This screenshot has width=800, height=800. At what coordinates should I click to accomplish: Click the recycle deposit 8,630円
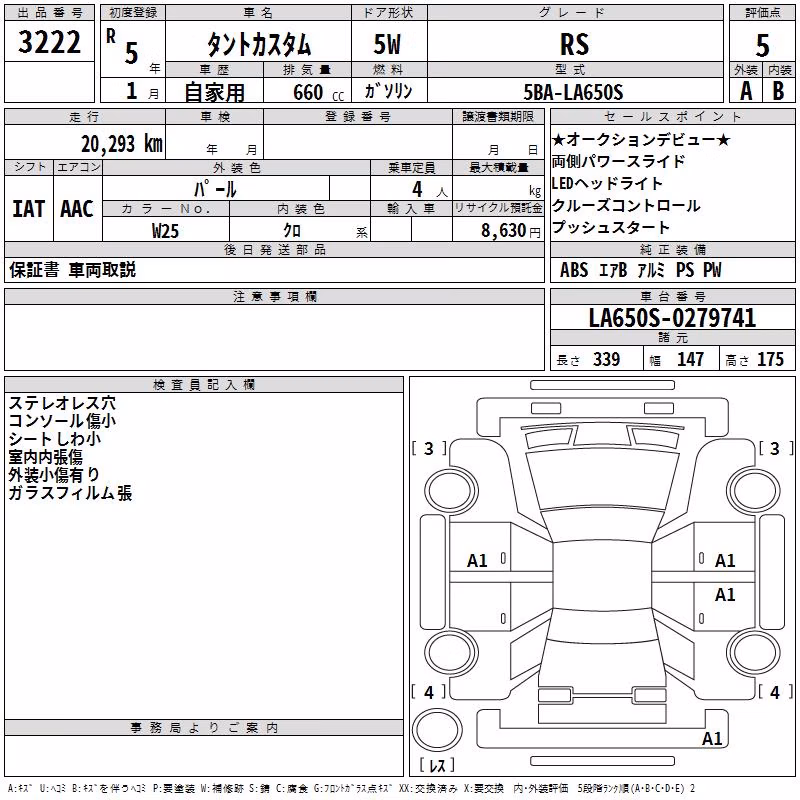click(511, 231)
